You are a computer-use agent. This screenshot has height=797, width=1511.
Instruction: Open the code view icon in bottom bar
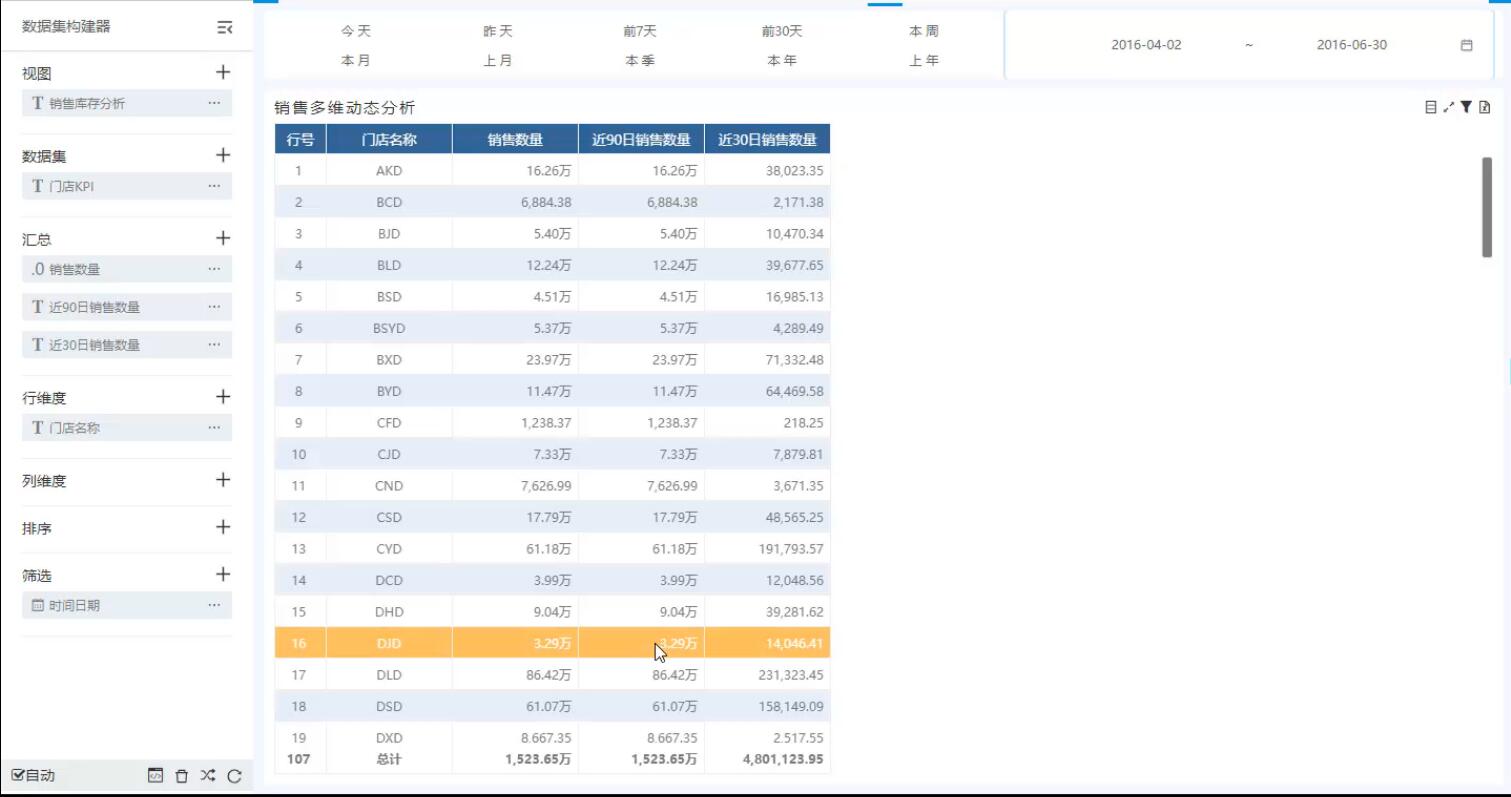click(155, 776)
